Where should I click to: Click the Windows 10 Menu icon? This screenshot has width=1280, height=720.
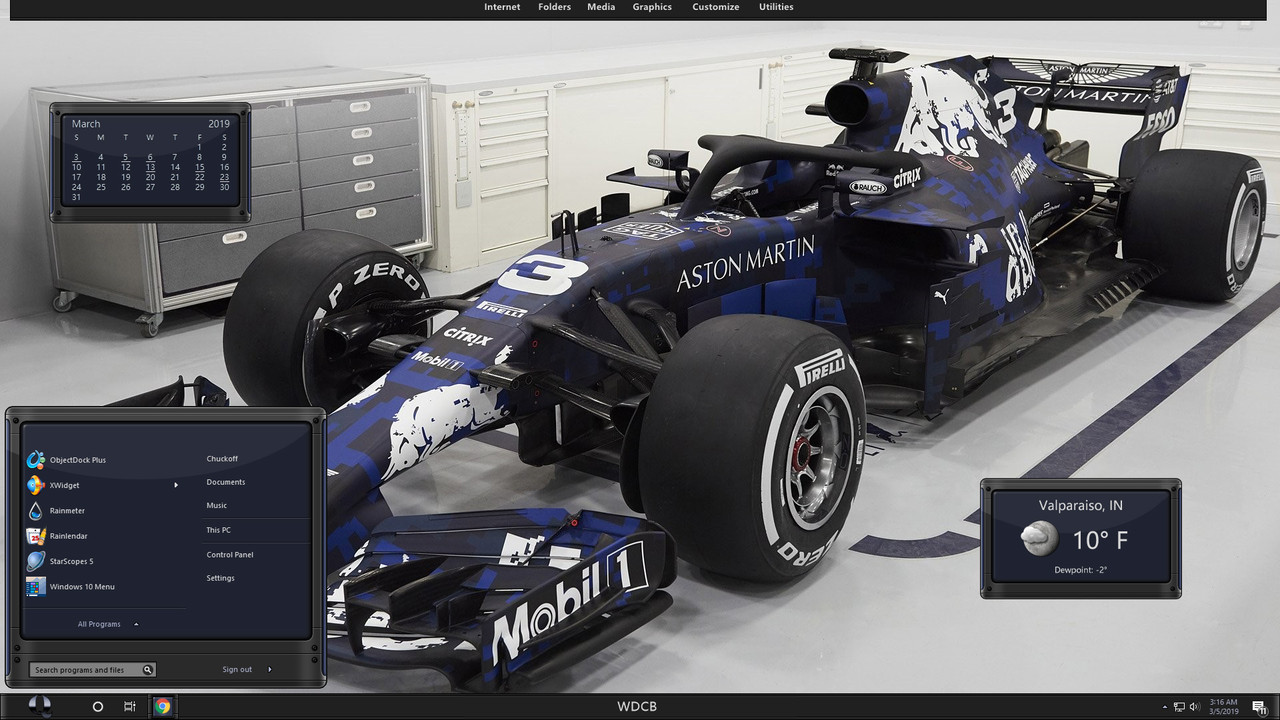[36, 587]
